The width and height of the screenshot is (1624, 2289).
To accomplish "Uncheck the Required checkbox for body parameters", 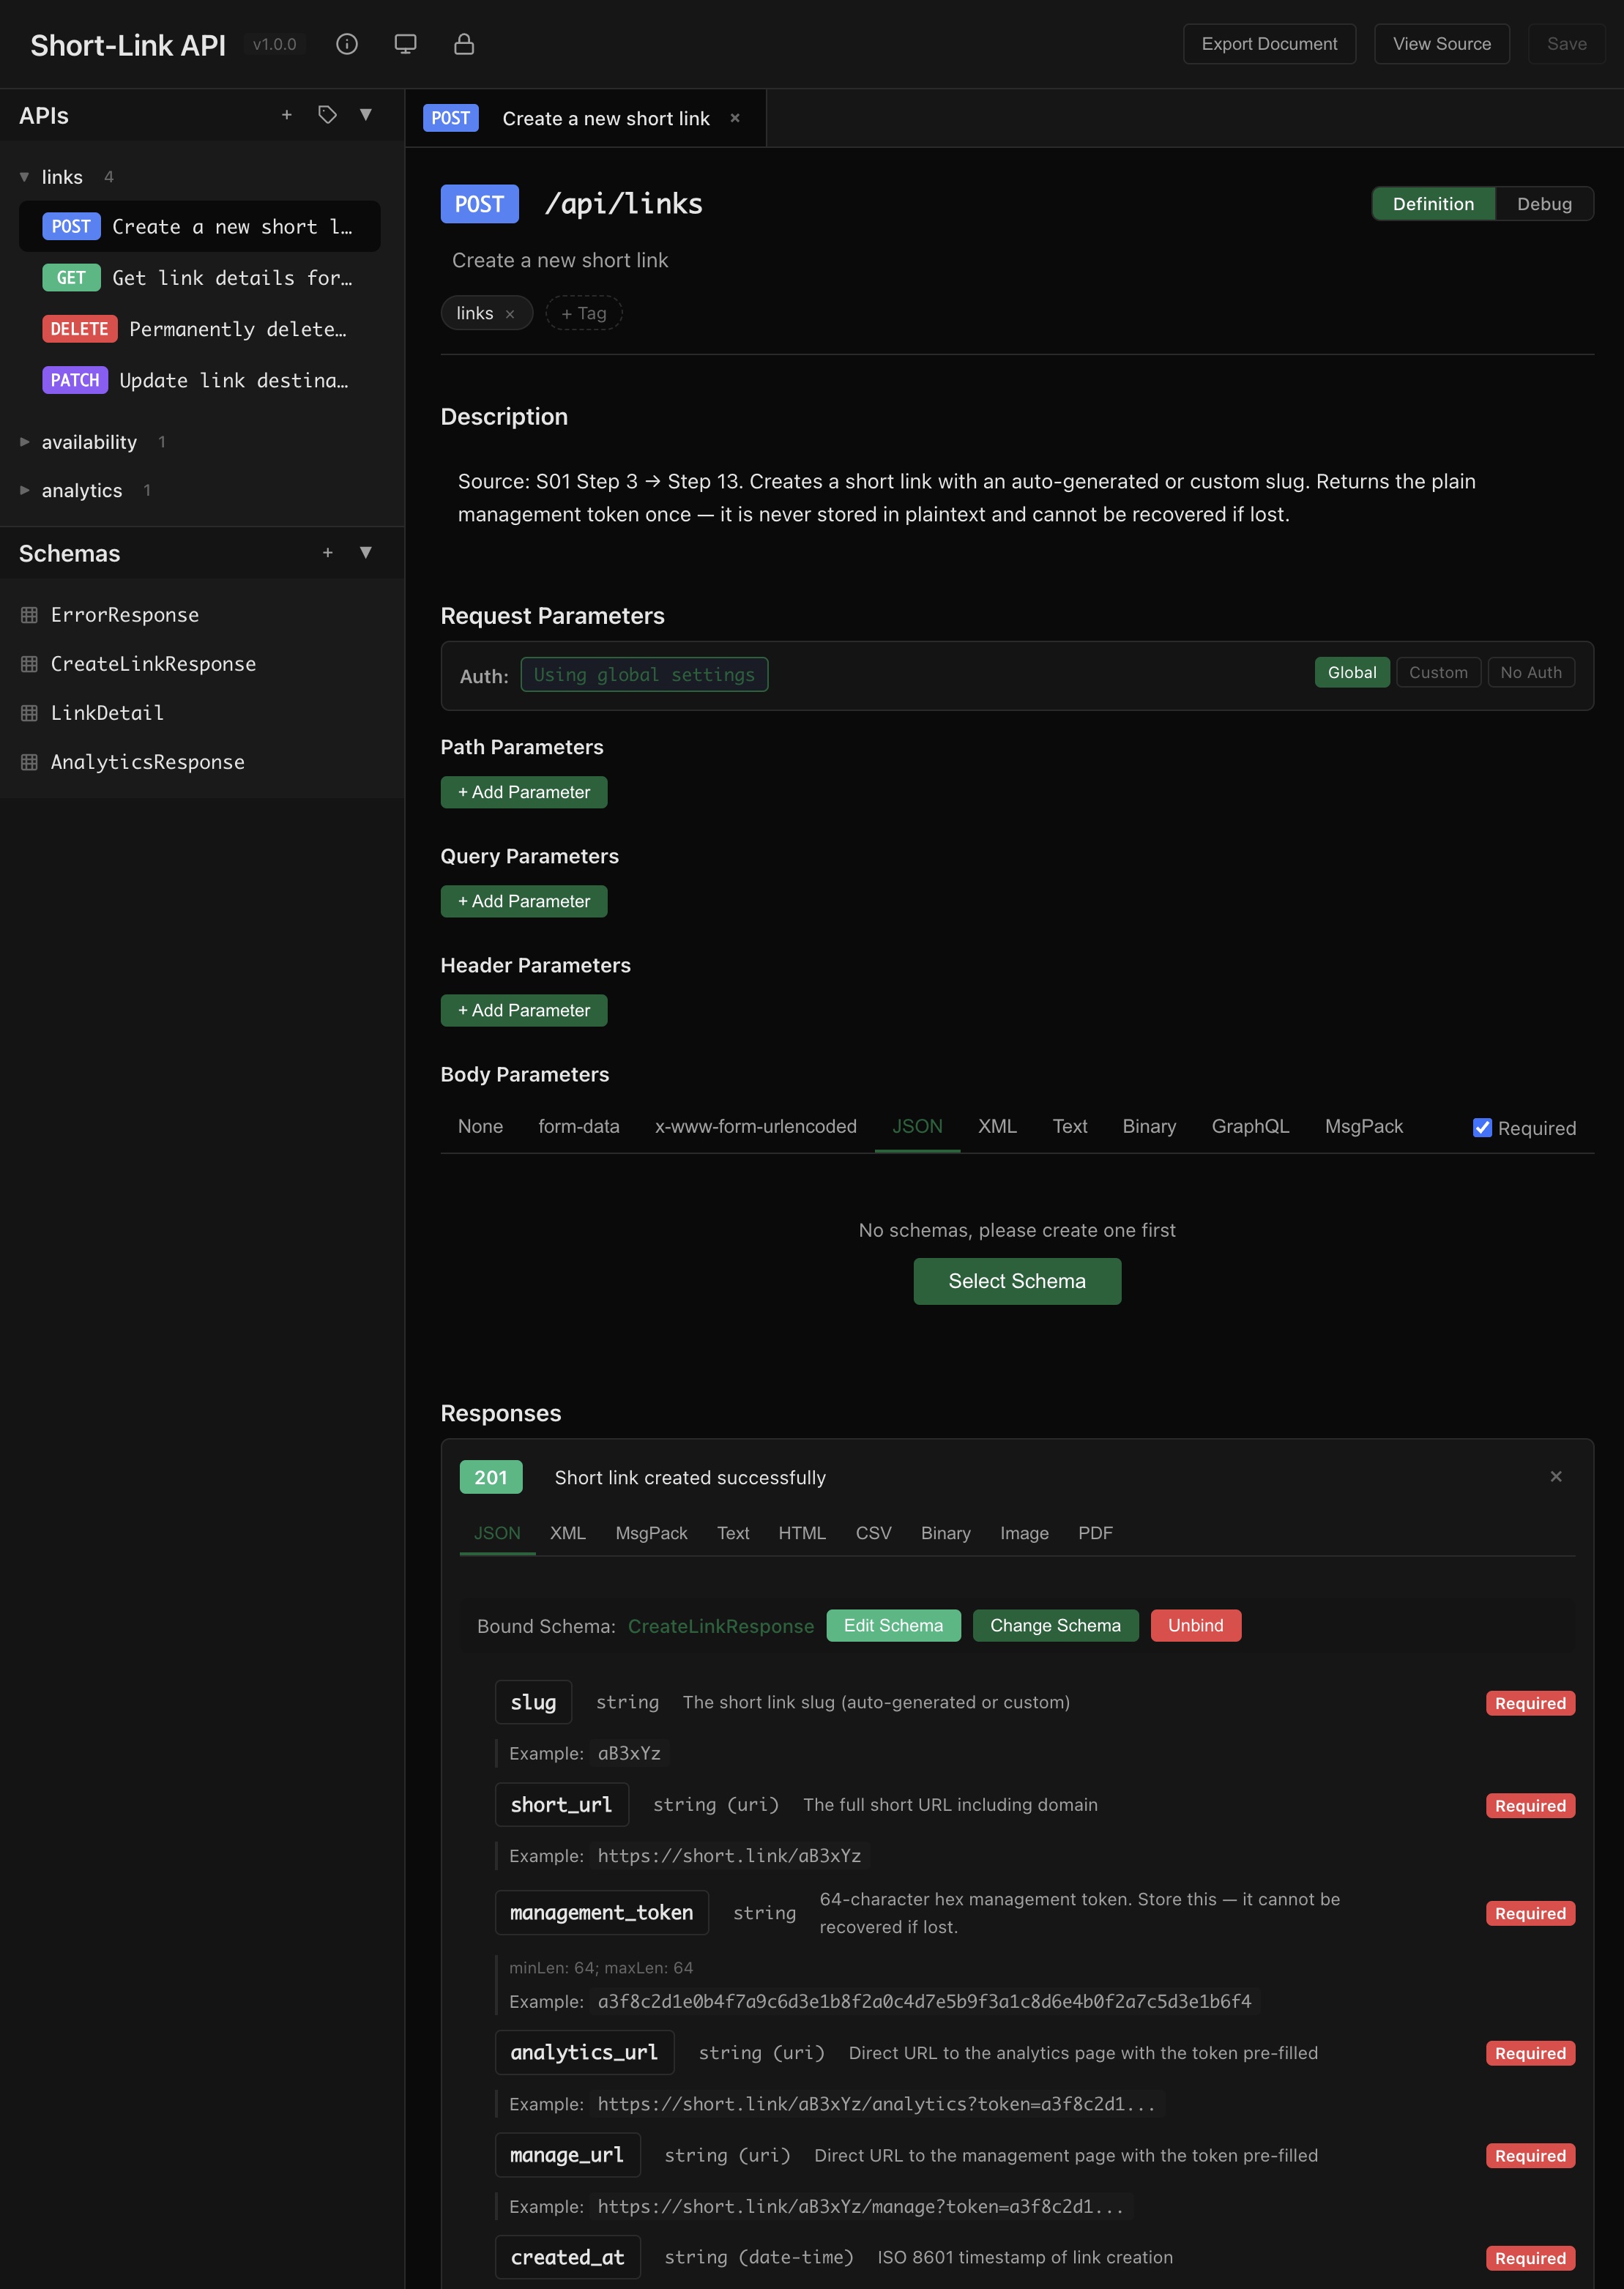I will (1483, 1127).
